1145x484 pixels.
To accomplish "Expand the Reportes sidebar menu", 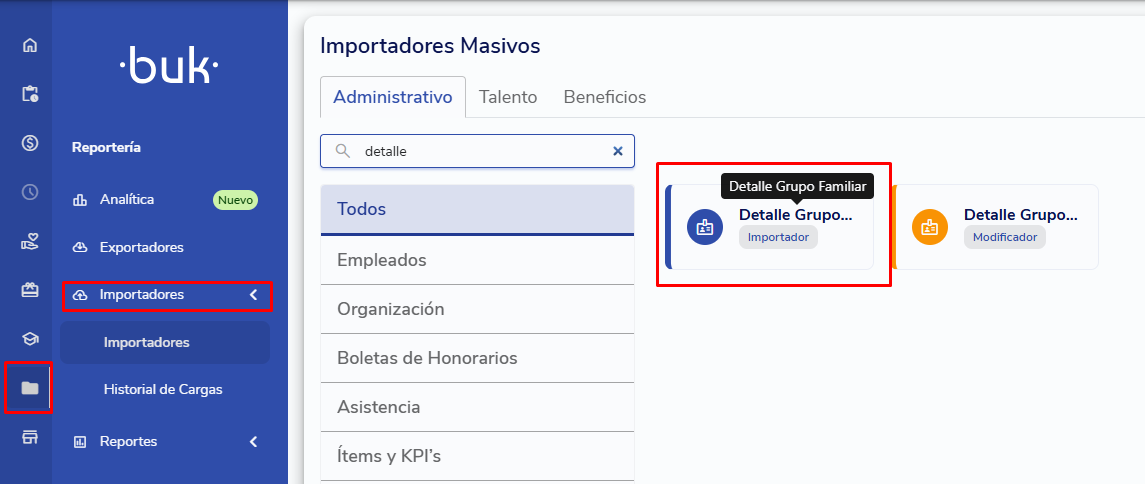I will click(253, 441).
